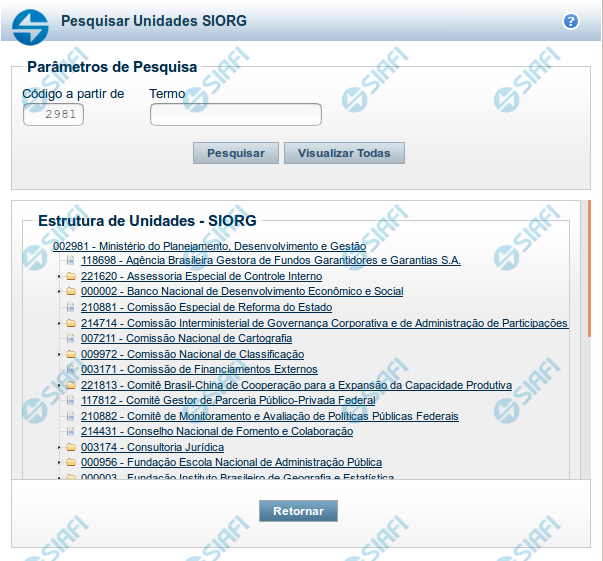Open Ministério do Planejamento root unit link
The height and width of the screenshot is (561, 603).
[209, 246]
